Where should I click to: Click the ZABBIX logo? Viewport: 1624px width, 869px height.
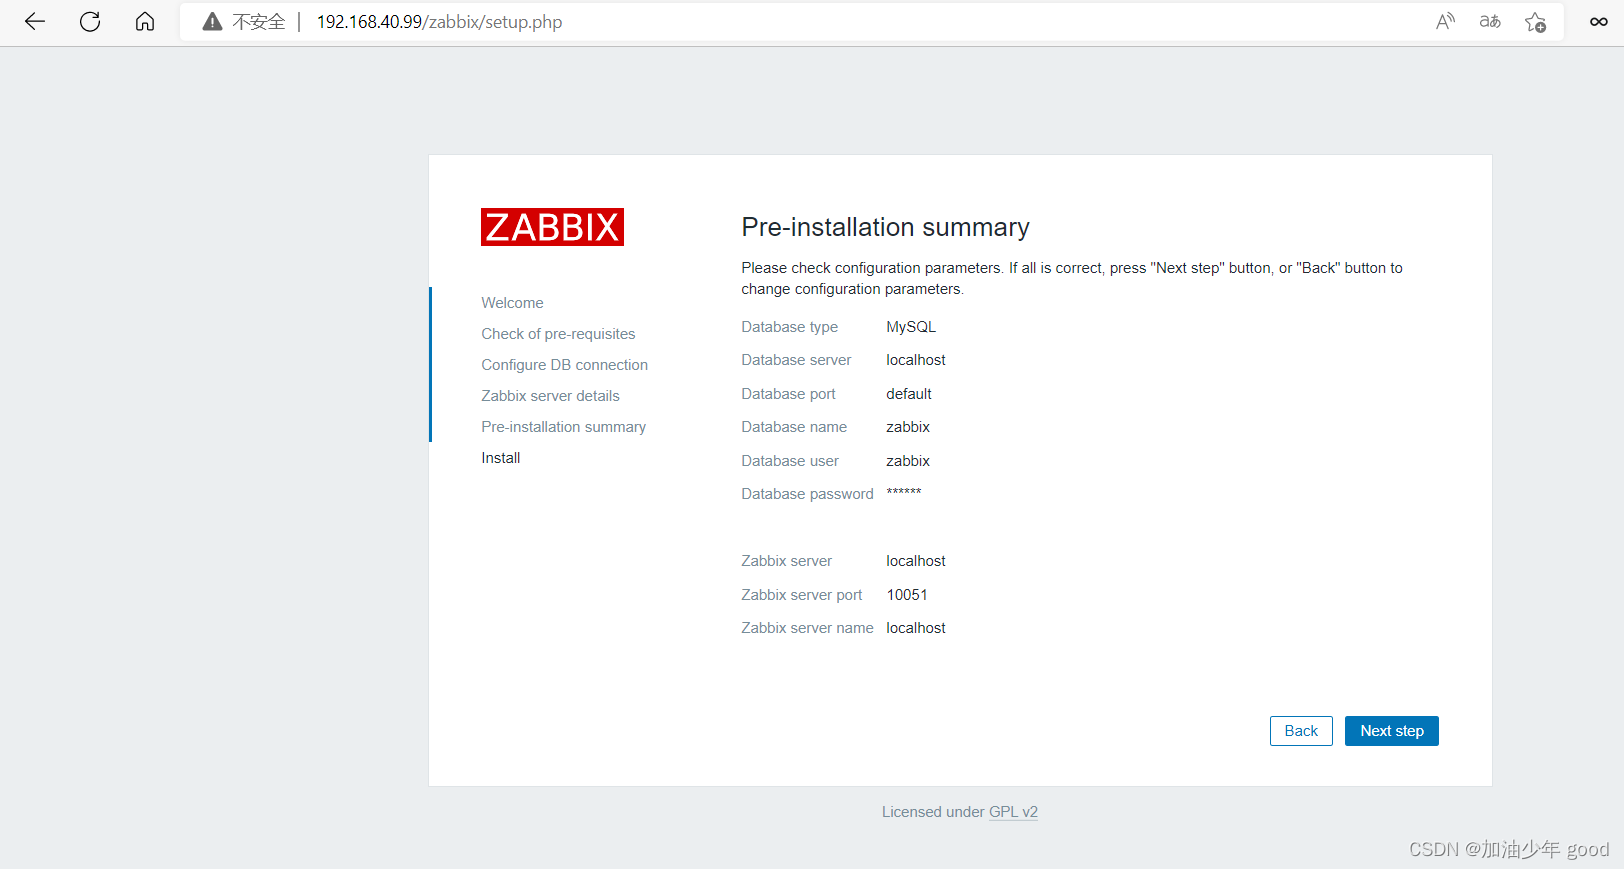coord(552,227)
